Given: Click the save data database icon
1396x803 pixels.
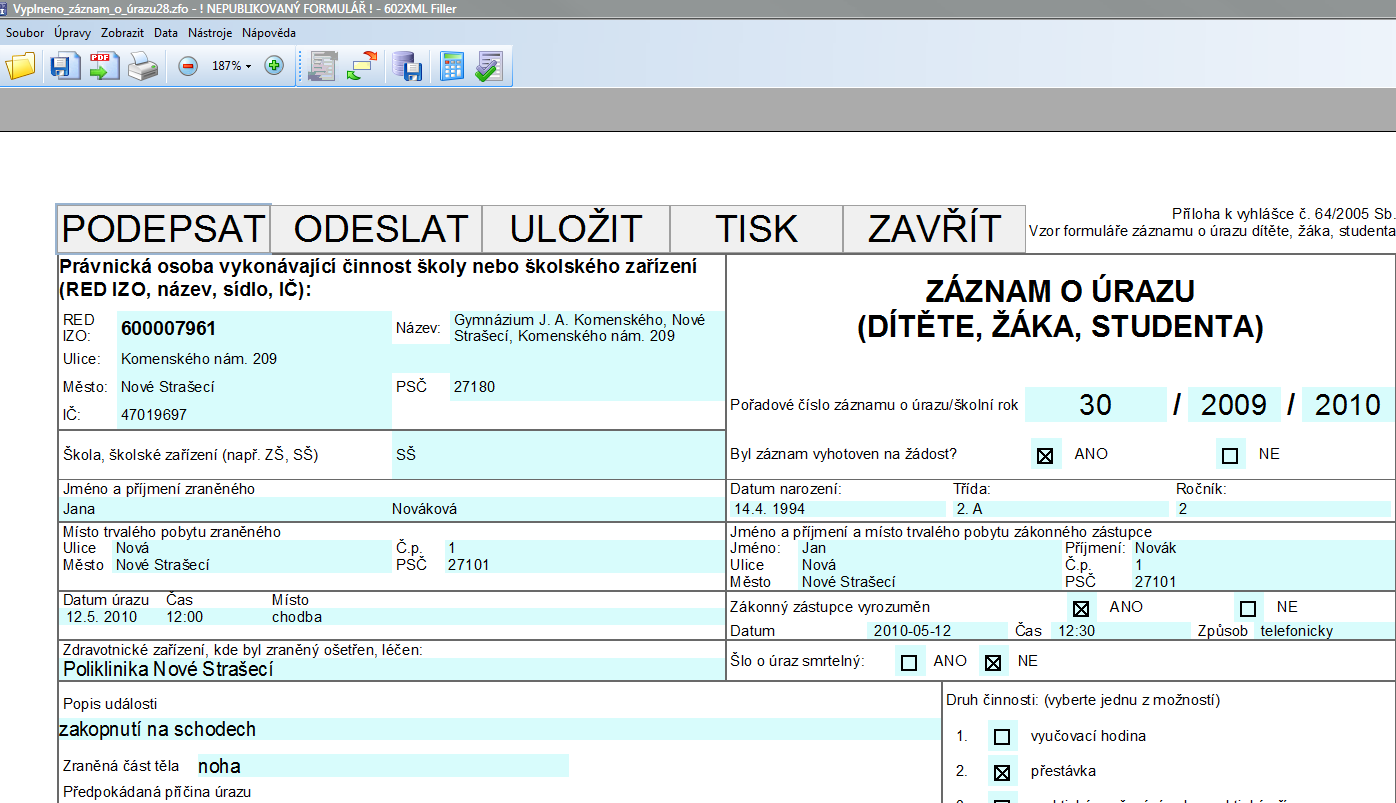Looking at the screenshot, I should (x=408, y=66).
